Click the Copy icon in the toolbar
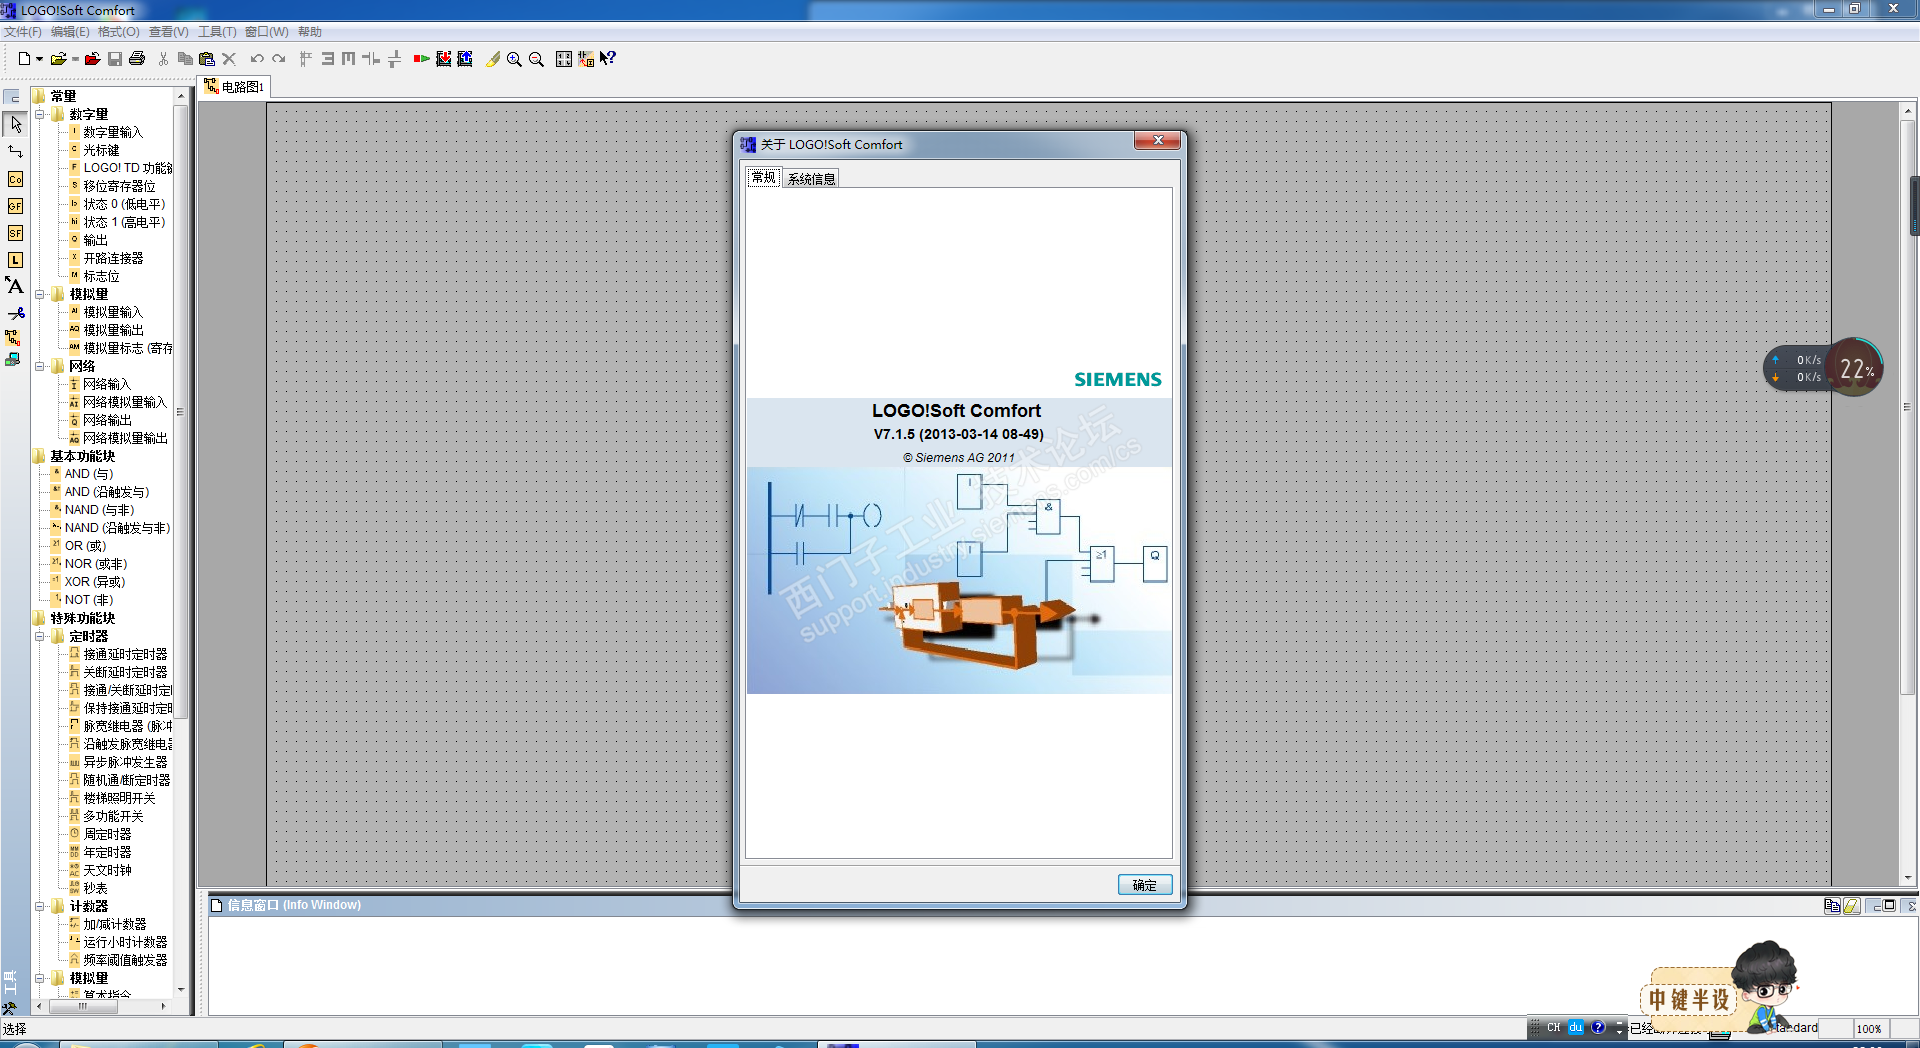The width and height of the screenshot is (1920, 1048). click(185, 59)
